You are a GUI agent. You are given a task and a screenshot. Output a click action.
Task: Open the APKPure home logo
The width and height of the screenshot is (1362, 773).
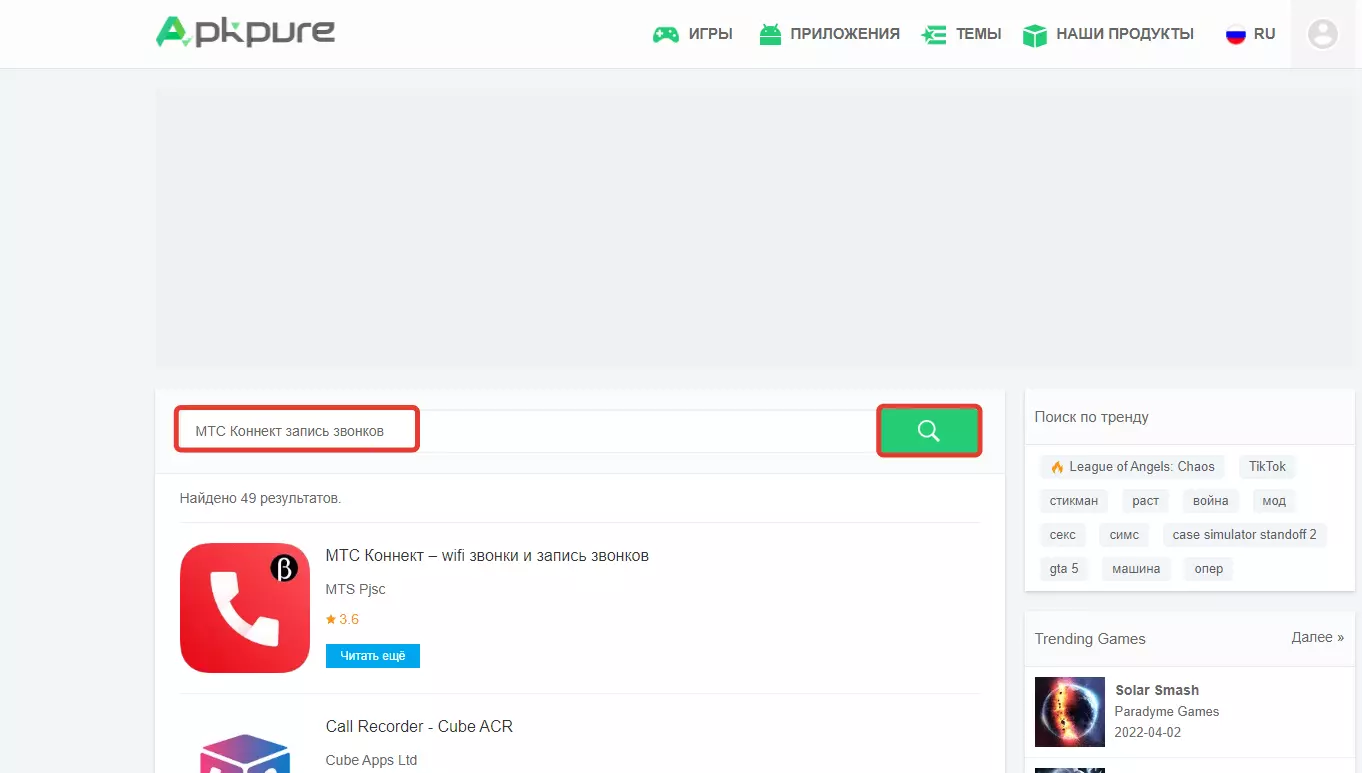pos(245,32)
